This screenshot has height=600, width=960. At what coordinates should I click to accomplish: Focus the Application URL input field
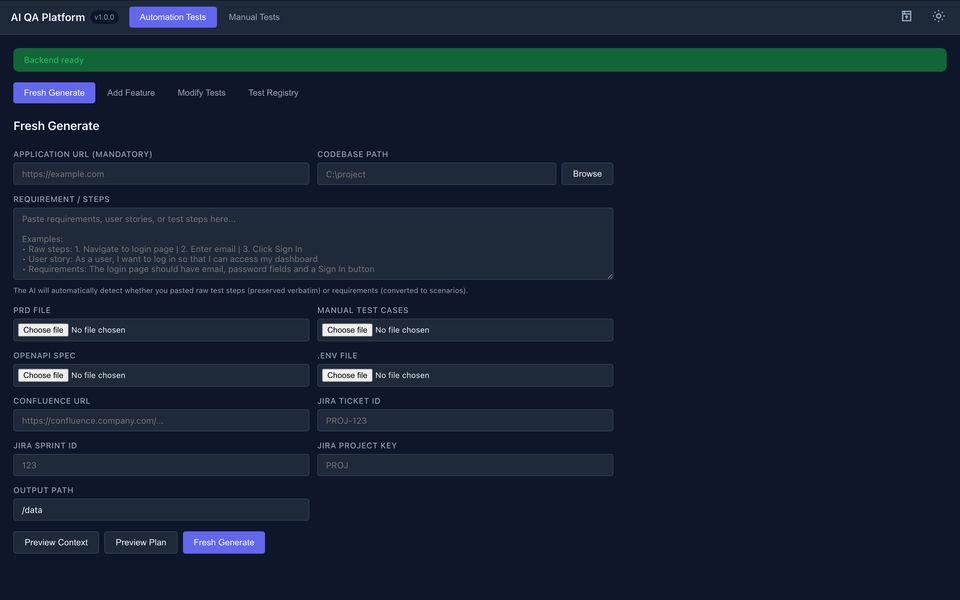tap(161, 174)
